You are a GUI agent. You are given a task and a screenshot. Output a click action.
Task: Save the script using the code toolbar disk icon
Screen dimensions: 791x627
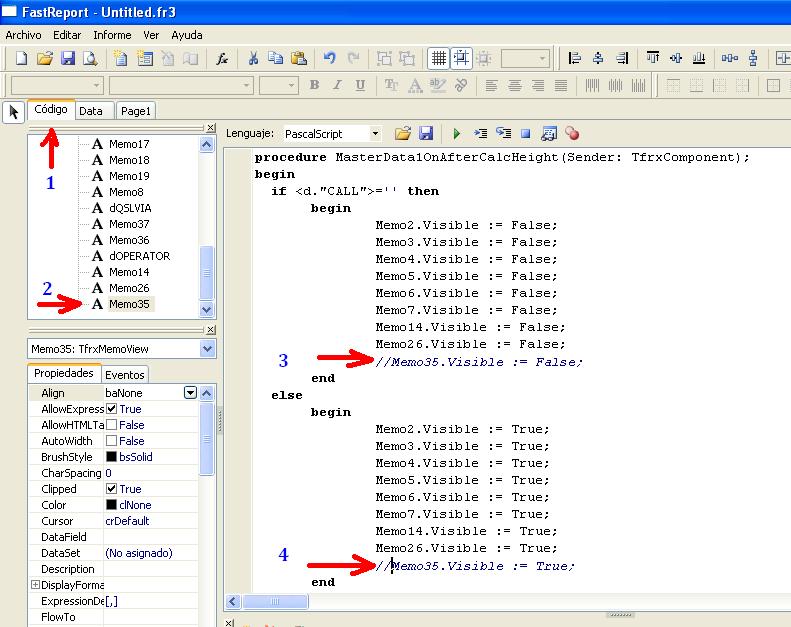[426, 133]
